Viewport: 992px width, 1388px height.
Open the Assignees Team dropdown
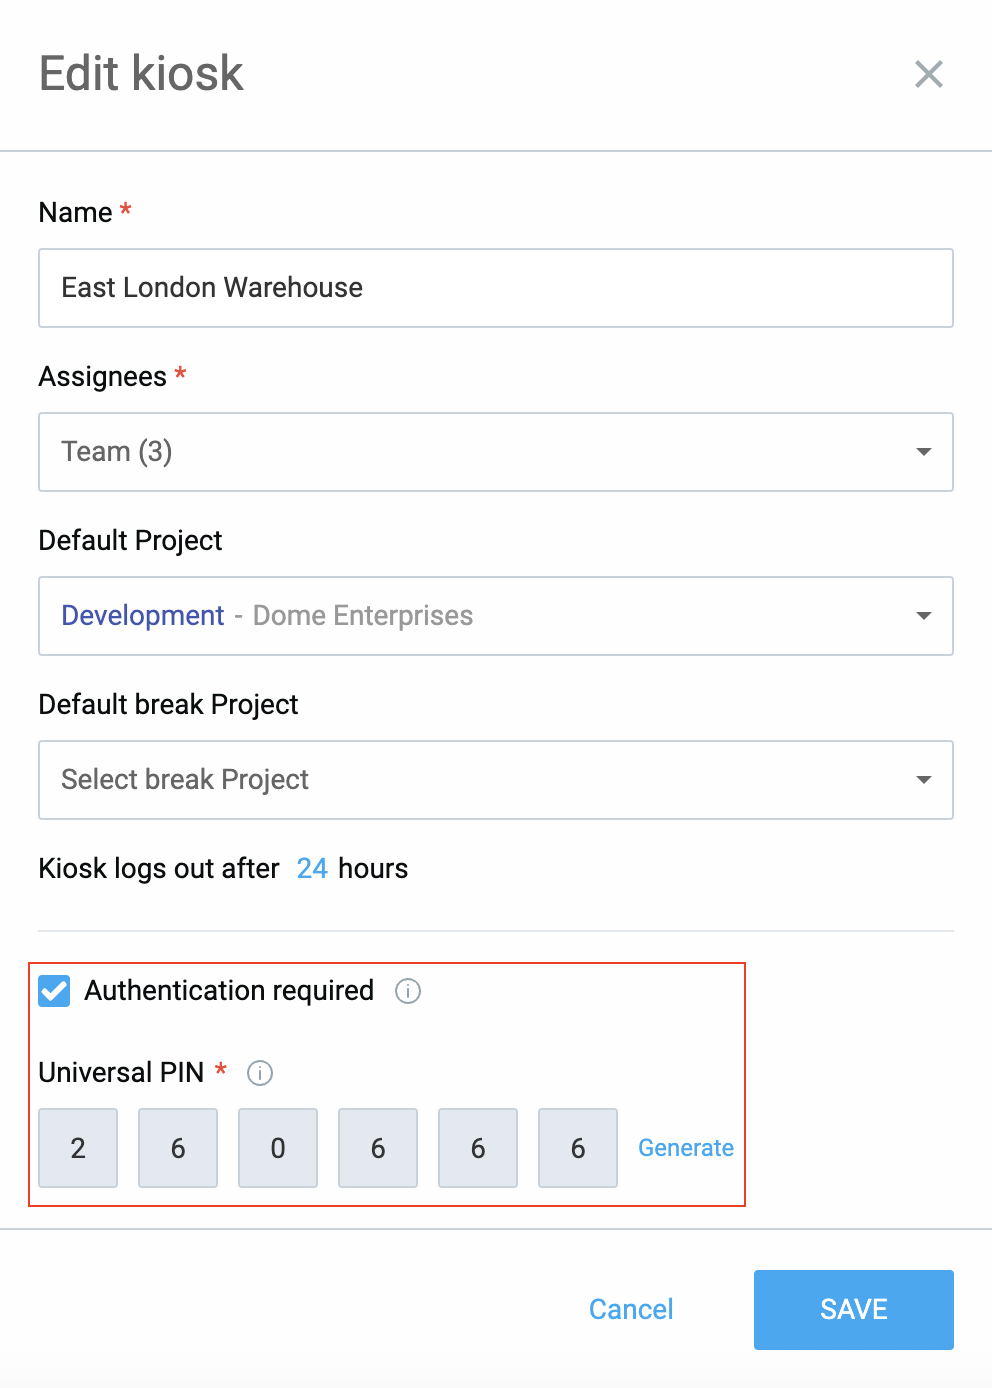(x=495, y=452)
